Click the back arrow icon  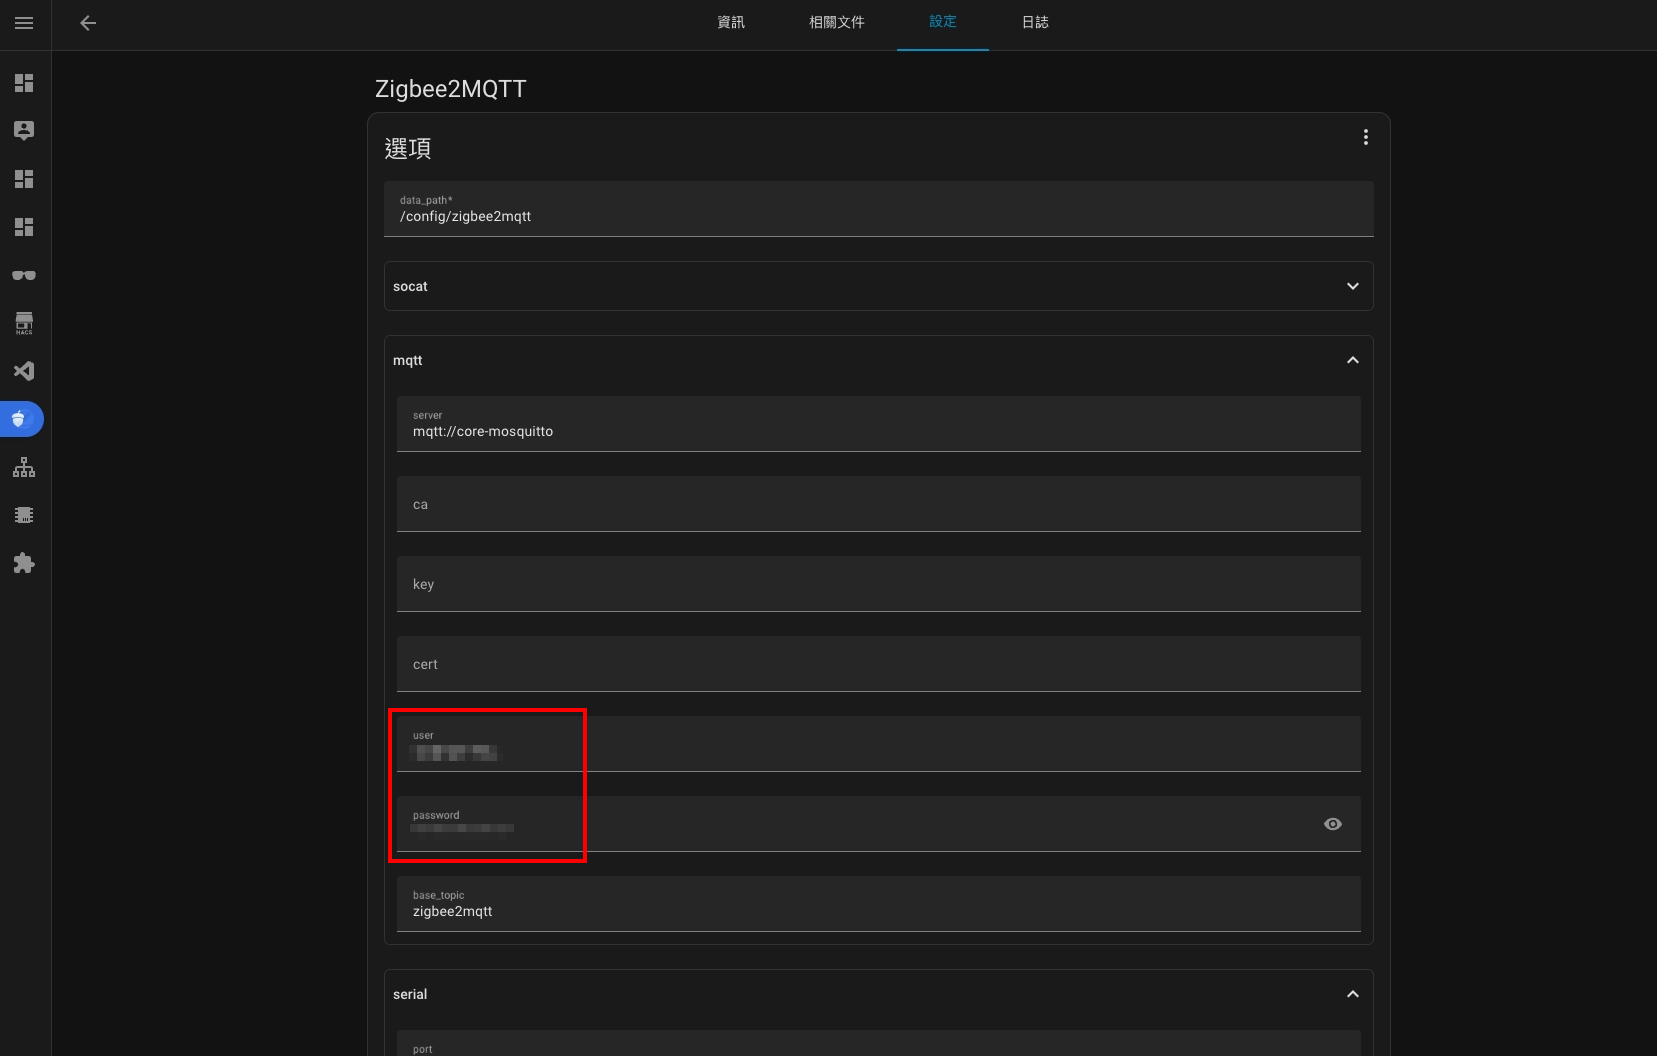[88, 23]
